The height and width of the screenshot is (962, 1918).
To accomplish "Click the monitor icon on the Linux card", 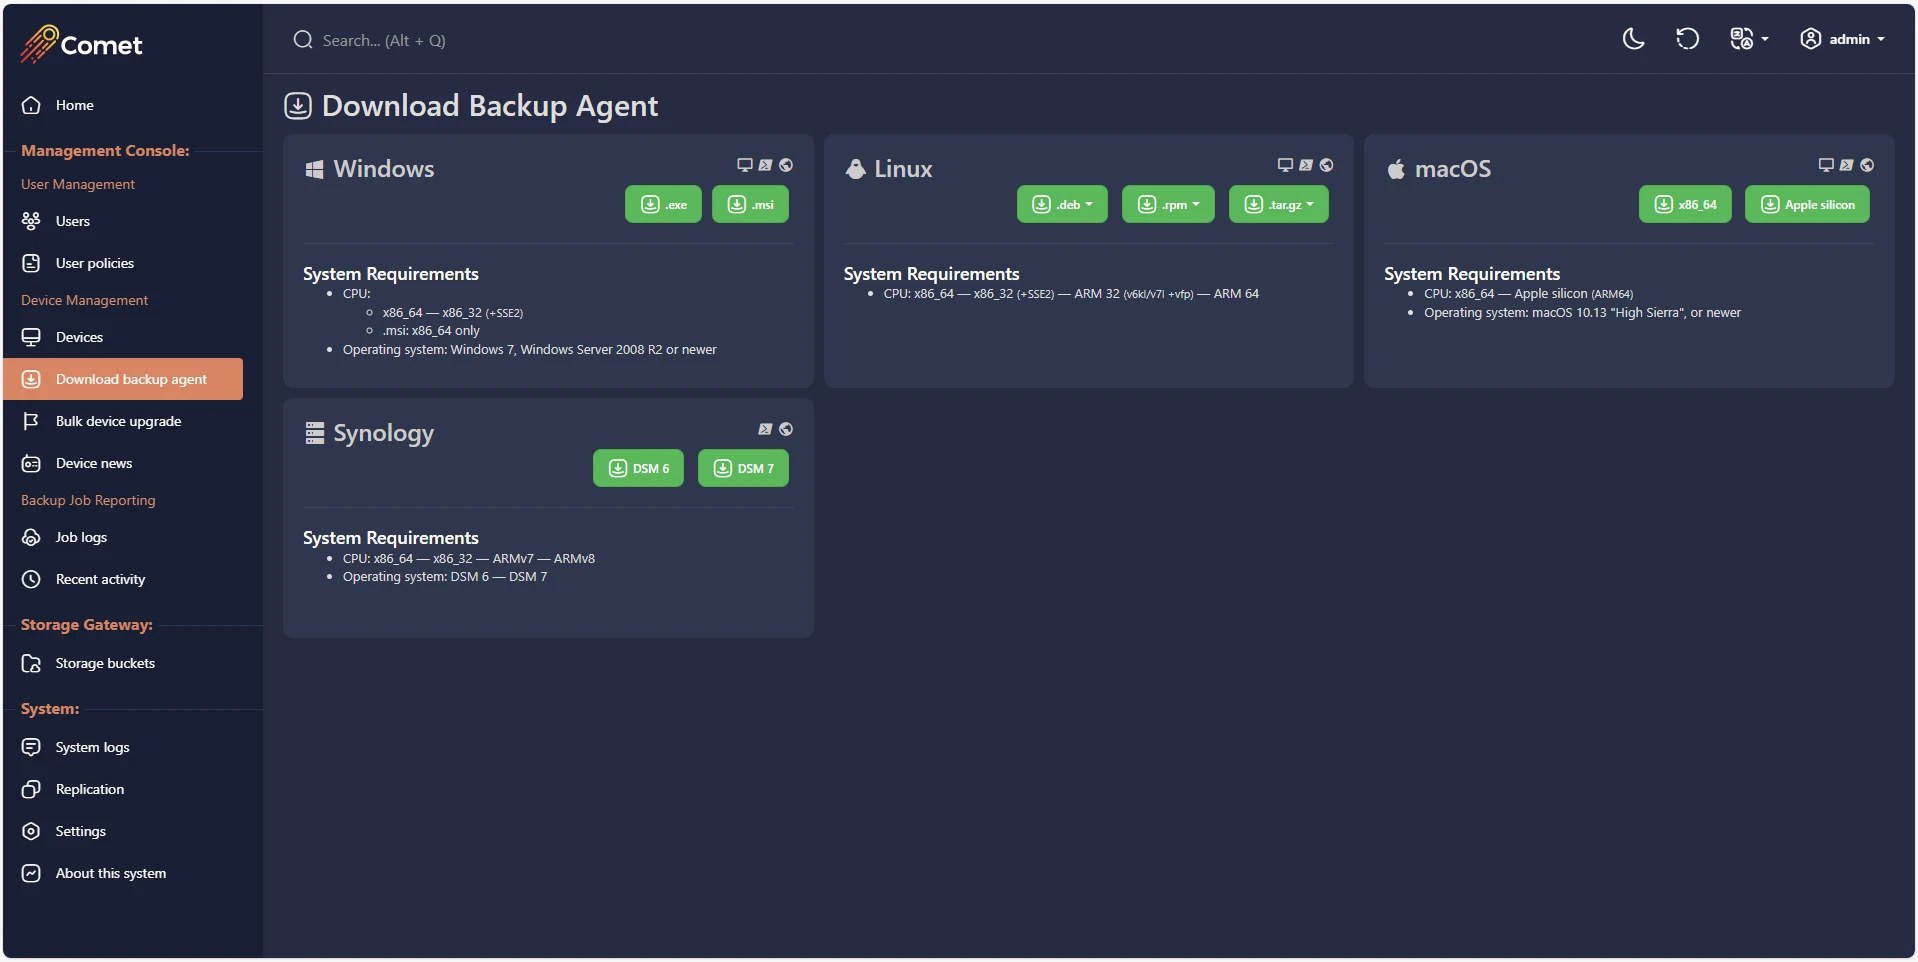I will pyautogui.click(x=1285, y=165).
